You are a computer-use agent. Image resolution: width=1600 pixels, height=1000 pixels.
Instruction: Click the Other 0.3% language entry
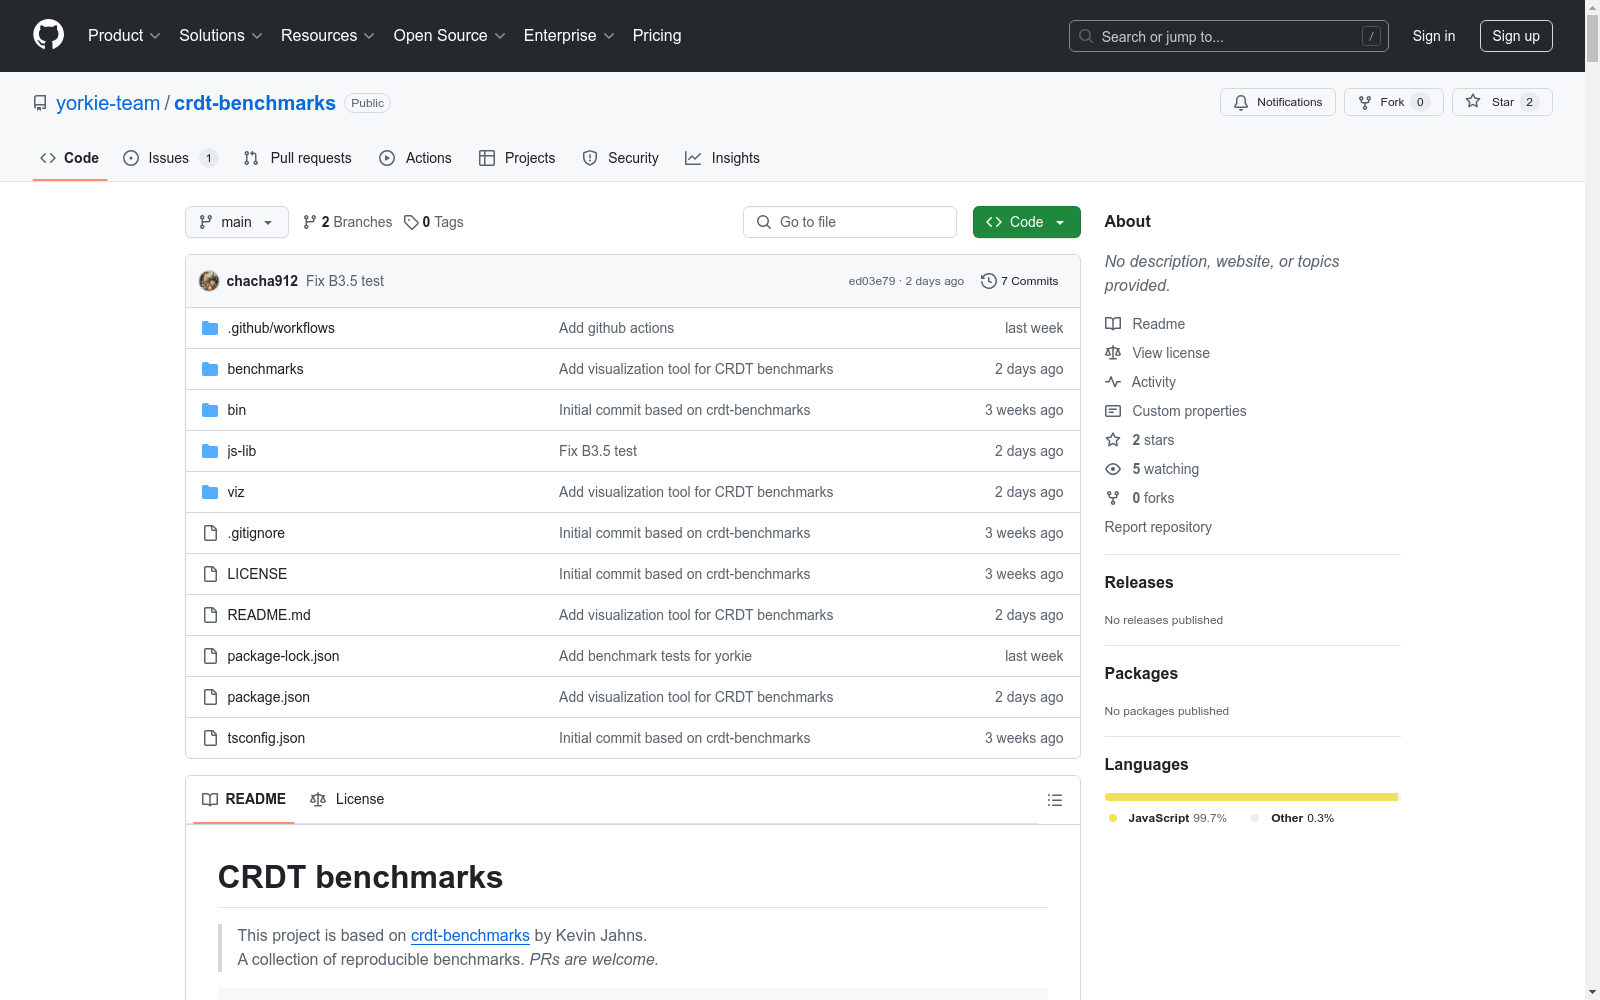(x=1292, y=818)
